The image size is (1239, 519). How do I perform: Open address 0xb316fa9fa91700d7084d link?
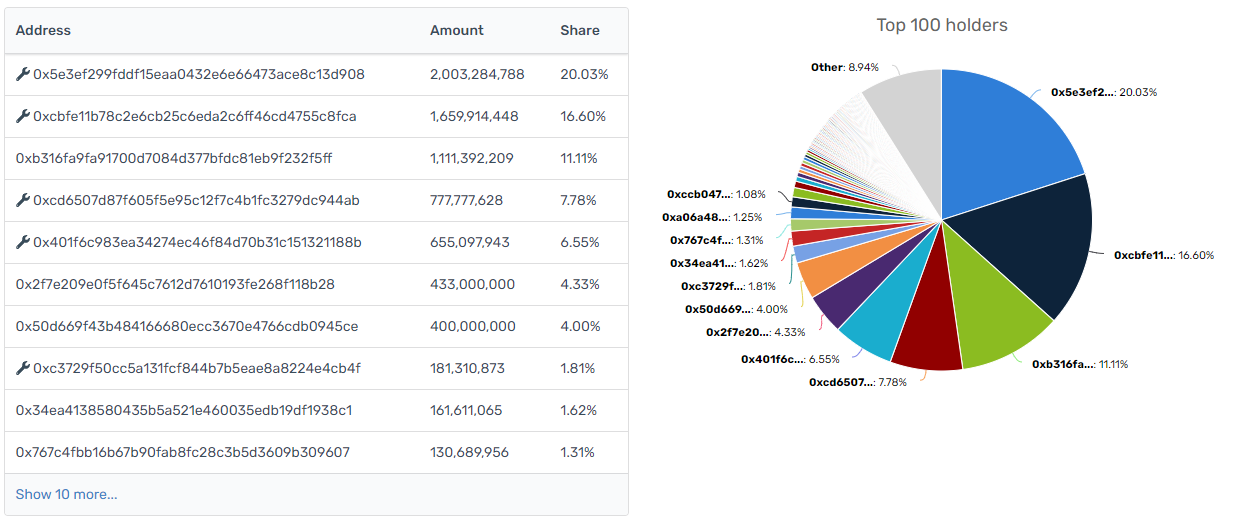tap(174, 159)
